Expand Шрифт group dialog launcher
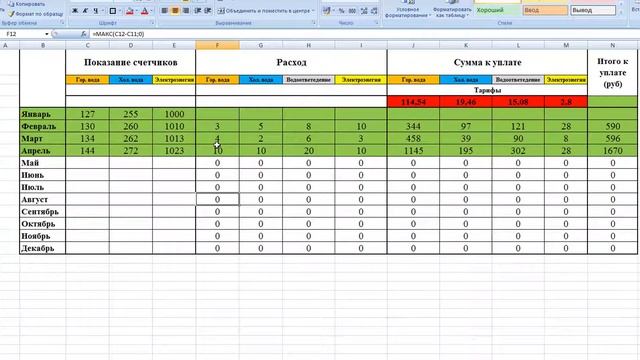The width and height of the screenshot is (640, 360). pos(152,23)
